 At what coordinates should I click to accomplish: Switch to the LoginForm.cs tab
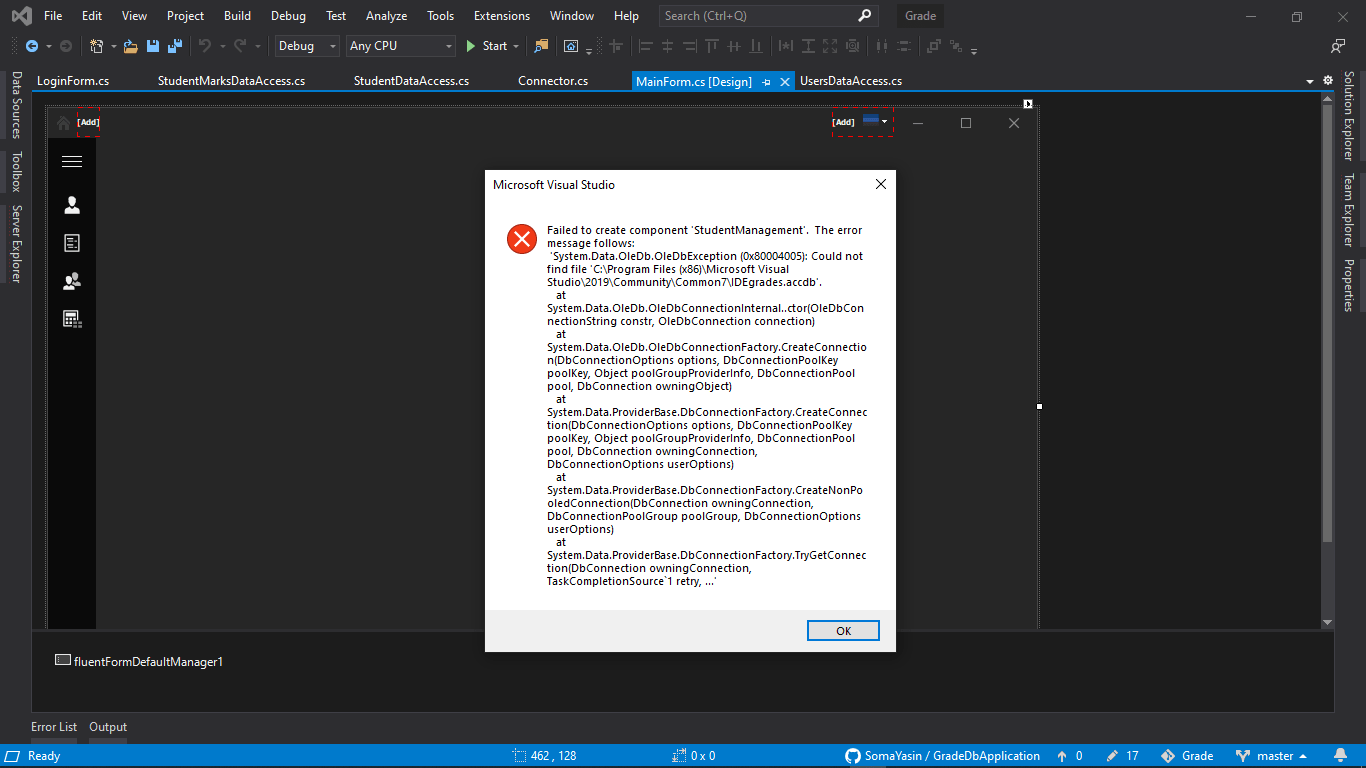pos(73,81)
